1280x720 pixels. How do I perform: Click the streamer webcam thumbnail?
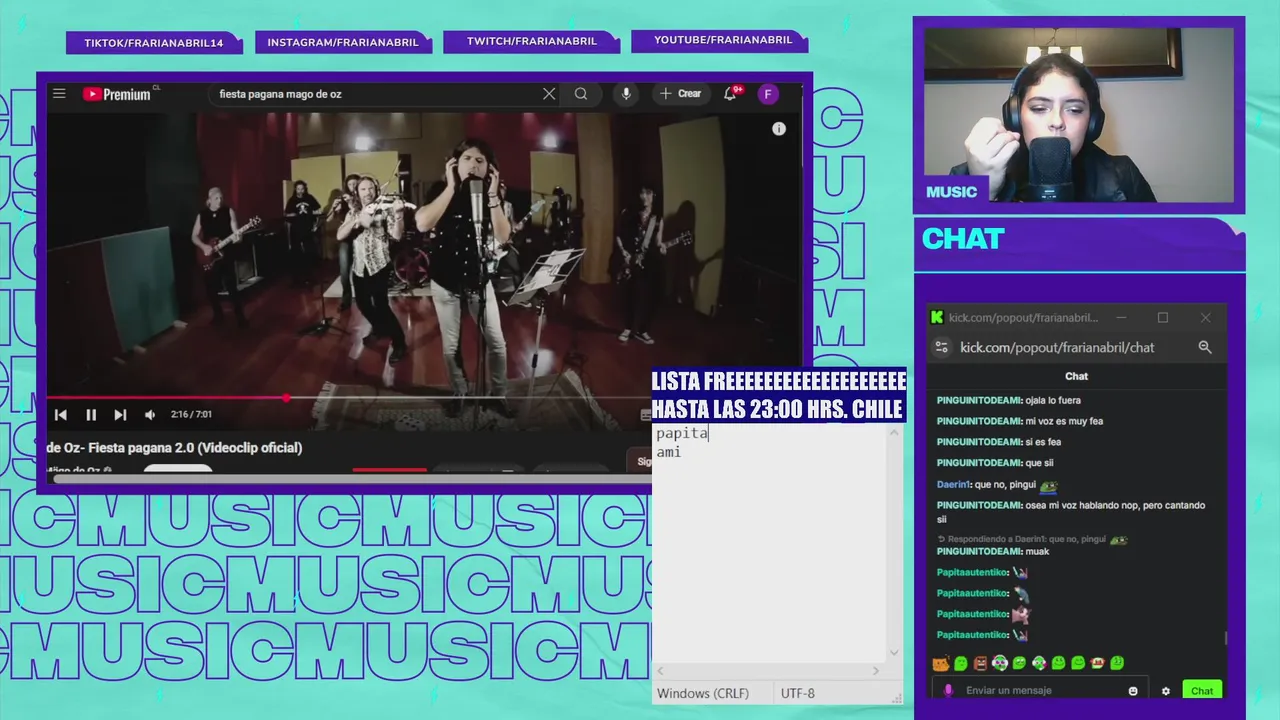(x=1078, y=116)
